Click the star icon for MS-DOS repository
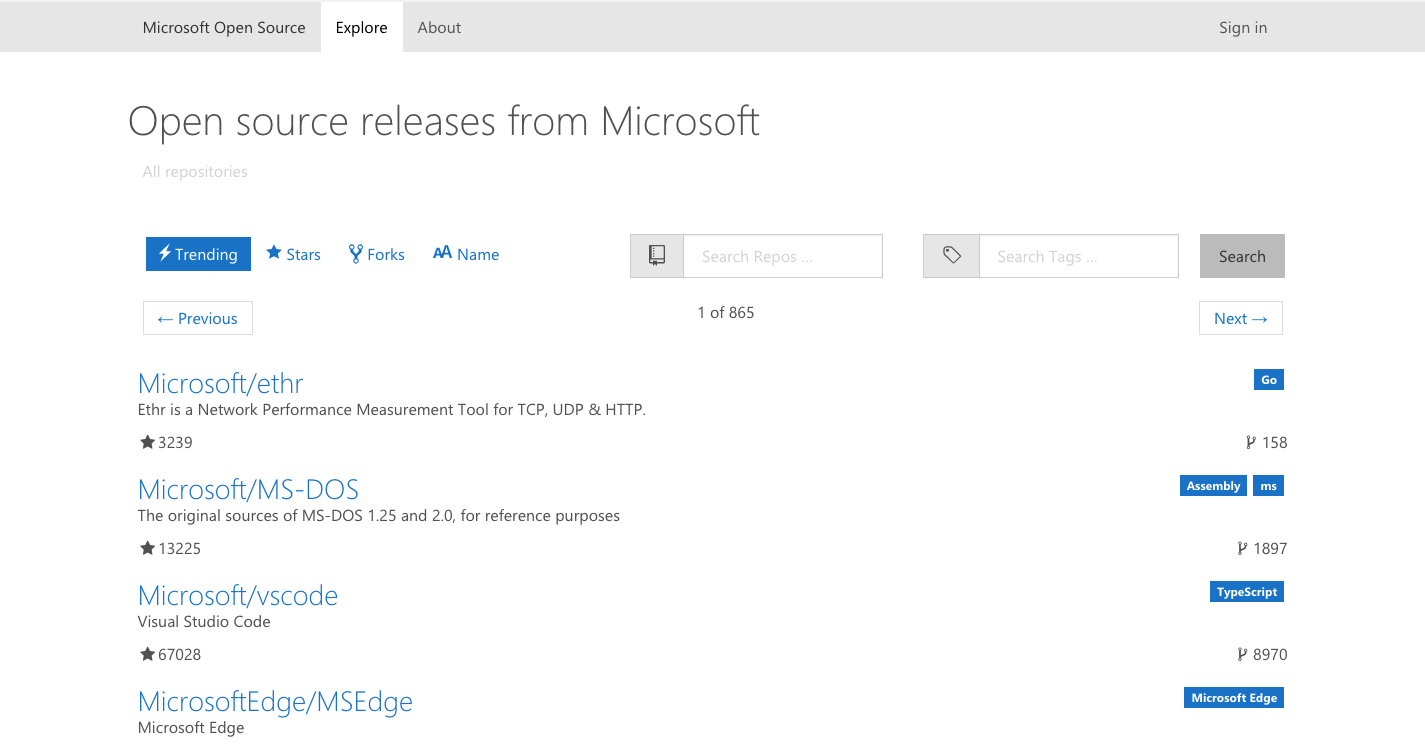1425x752 pixels. pyautogui.click(x=147, y=548)
